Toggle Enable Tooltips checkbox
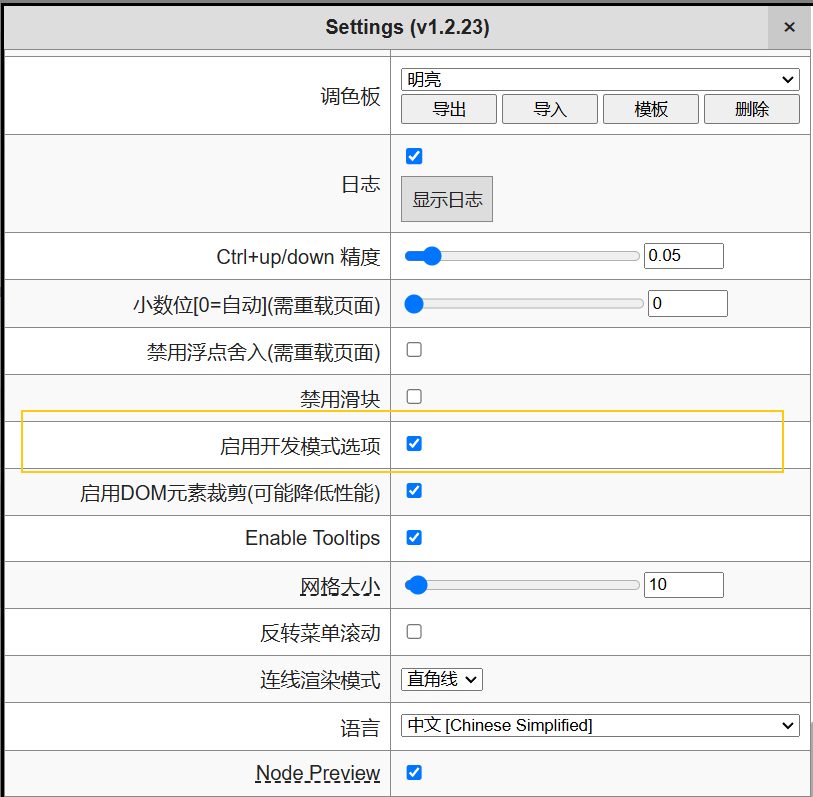 pos(414,538)
